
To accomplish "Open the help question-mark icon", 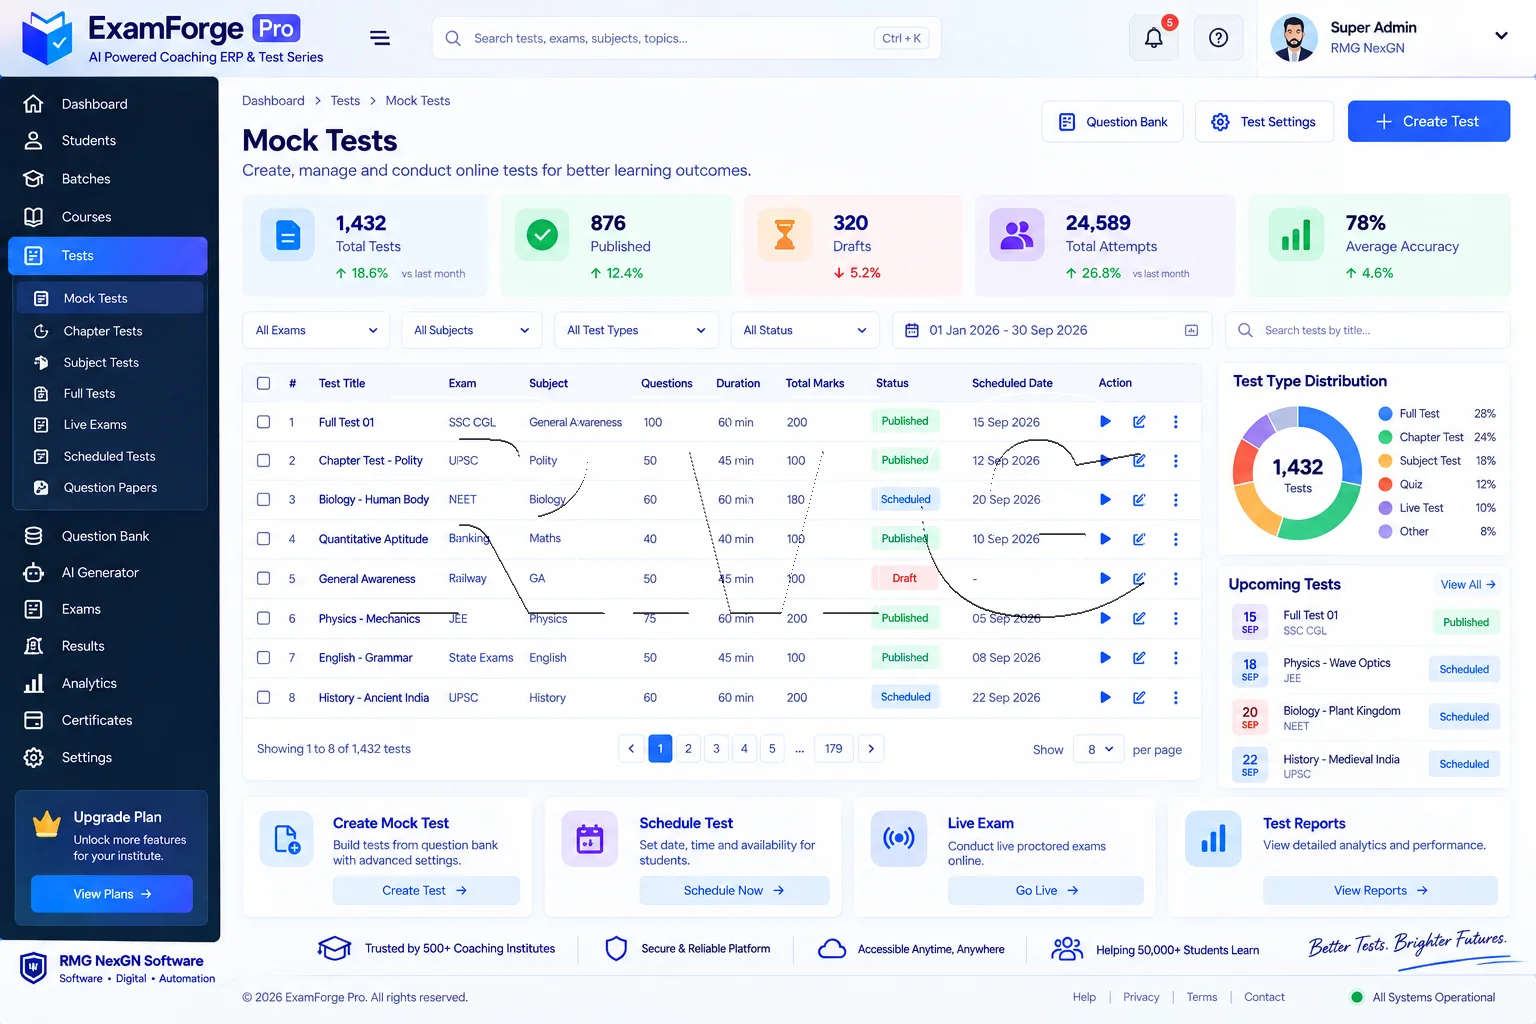I will pyautogui.click(x=1218, y=38).
